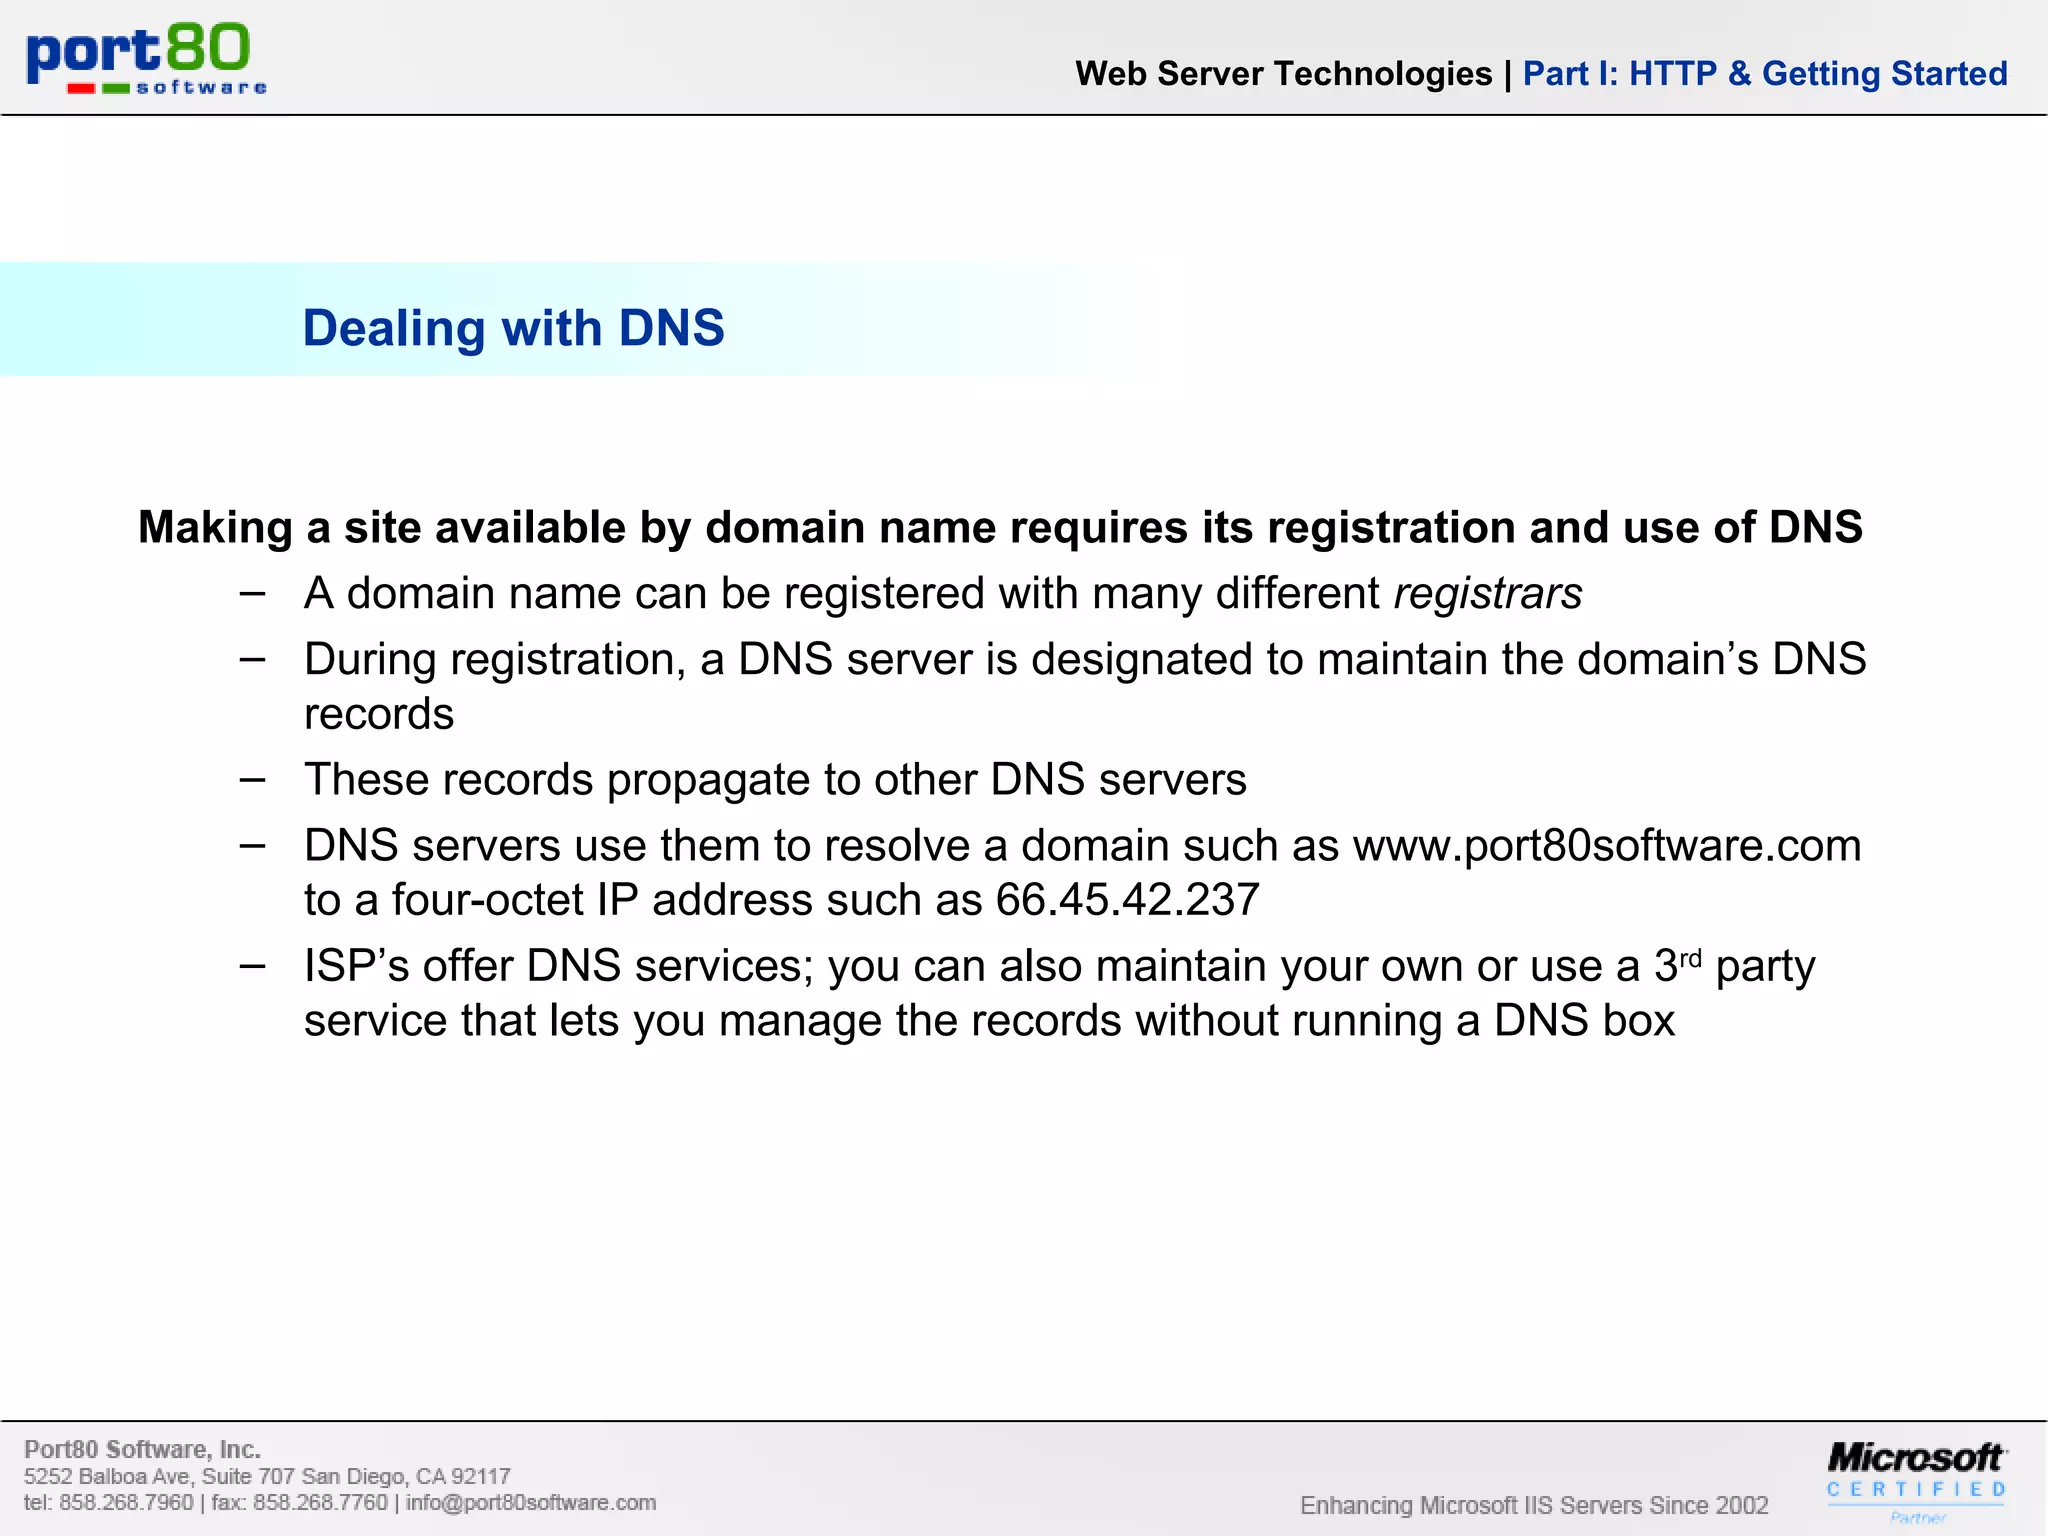Click the tel: 858.268.7960 phone number
This screenshot has height=1536, width=2048.
(109, 1502)
